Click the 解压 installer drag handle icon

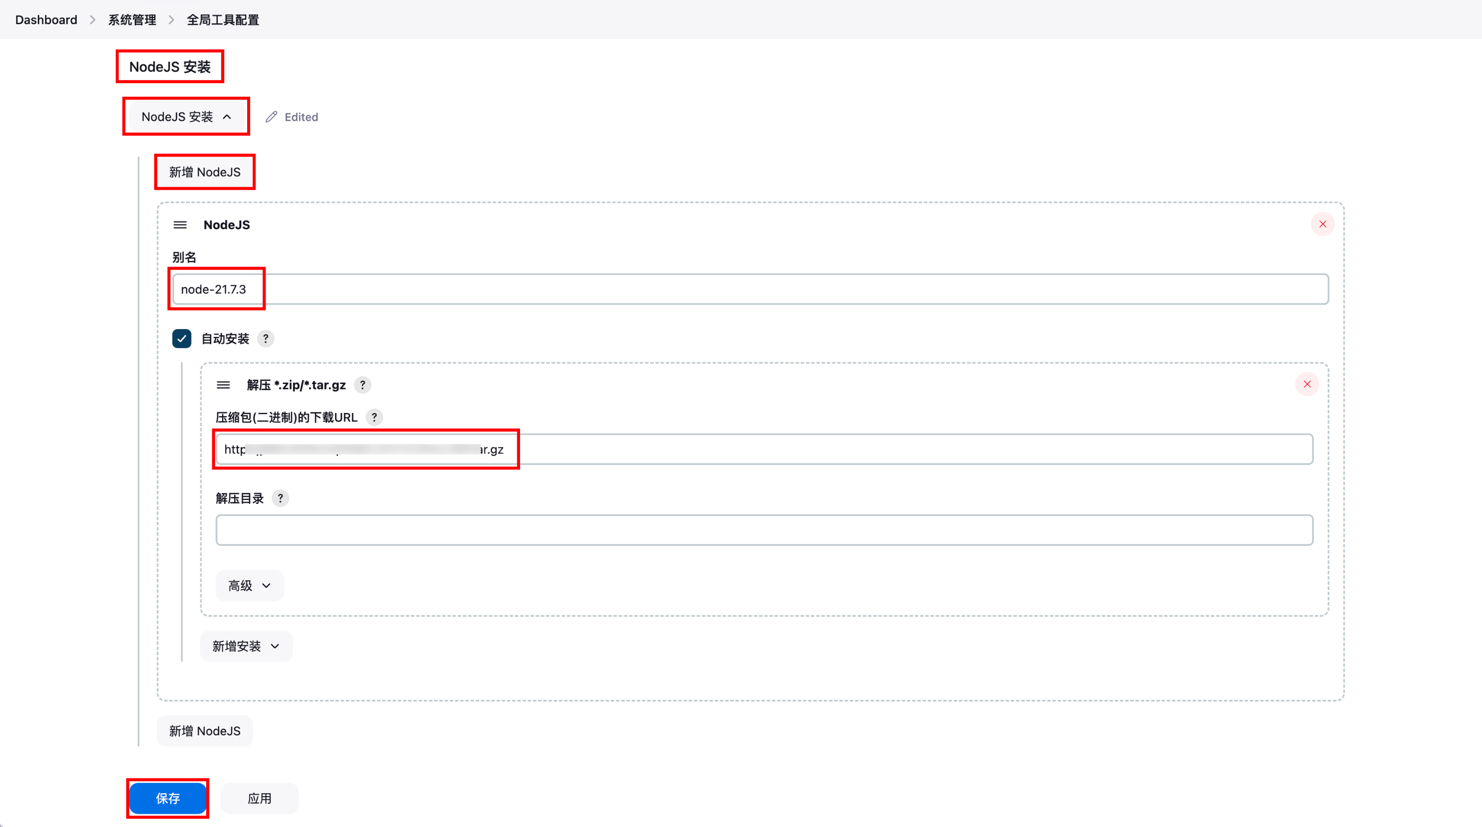click(x=223, y=385)
